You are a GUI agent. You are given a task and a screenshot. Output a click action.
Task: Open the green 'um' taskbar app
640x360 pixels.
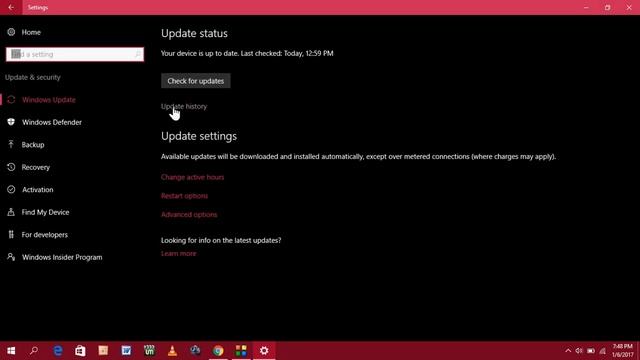click(149, 351)
